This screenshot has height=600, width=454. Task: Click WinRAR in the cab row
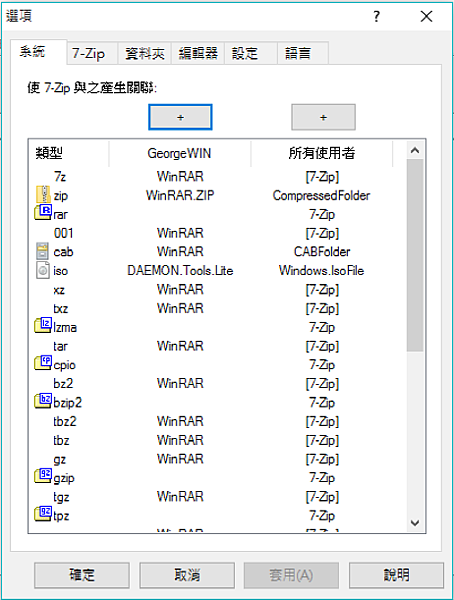coord(180,251)
